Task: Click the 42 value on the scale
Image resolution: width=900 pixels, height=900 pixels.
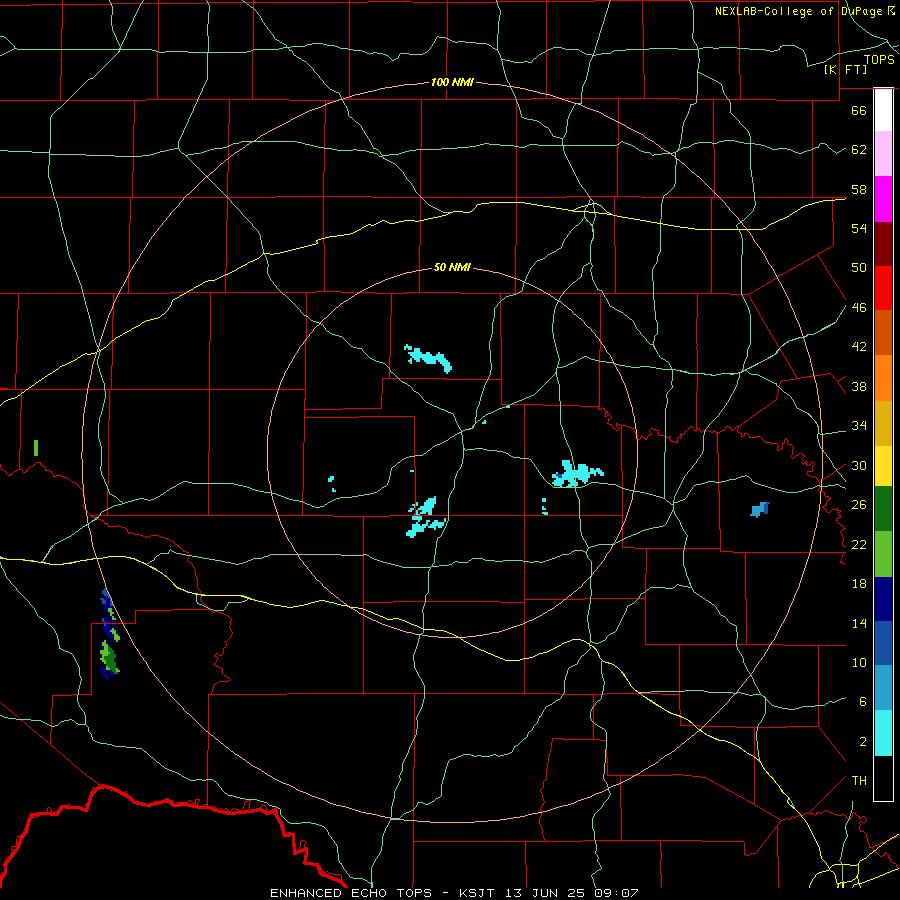Action: pos(859,347)
